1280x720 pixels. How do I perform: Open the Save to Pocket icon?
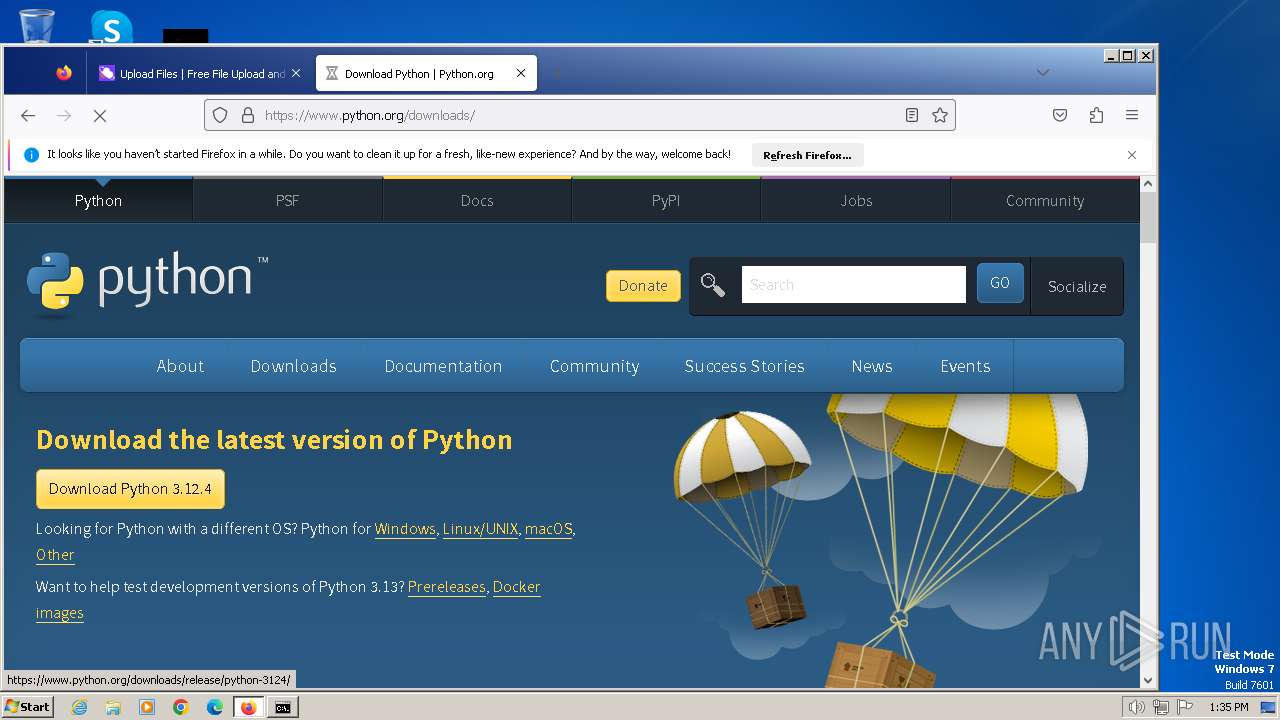[1060, 115]
